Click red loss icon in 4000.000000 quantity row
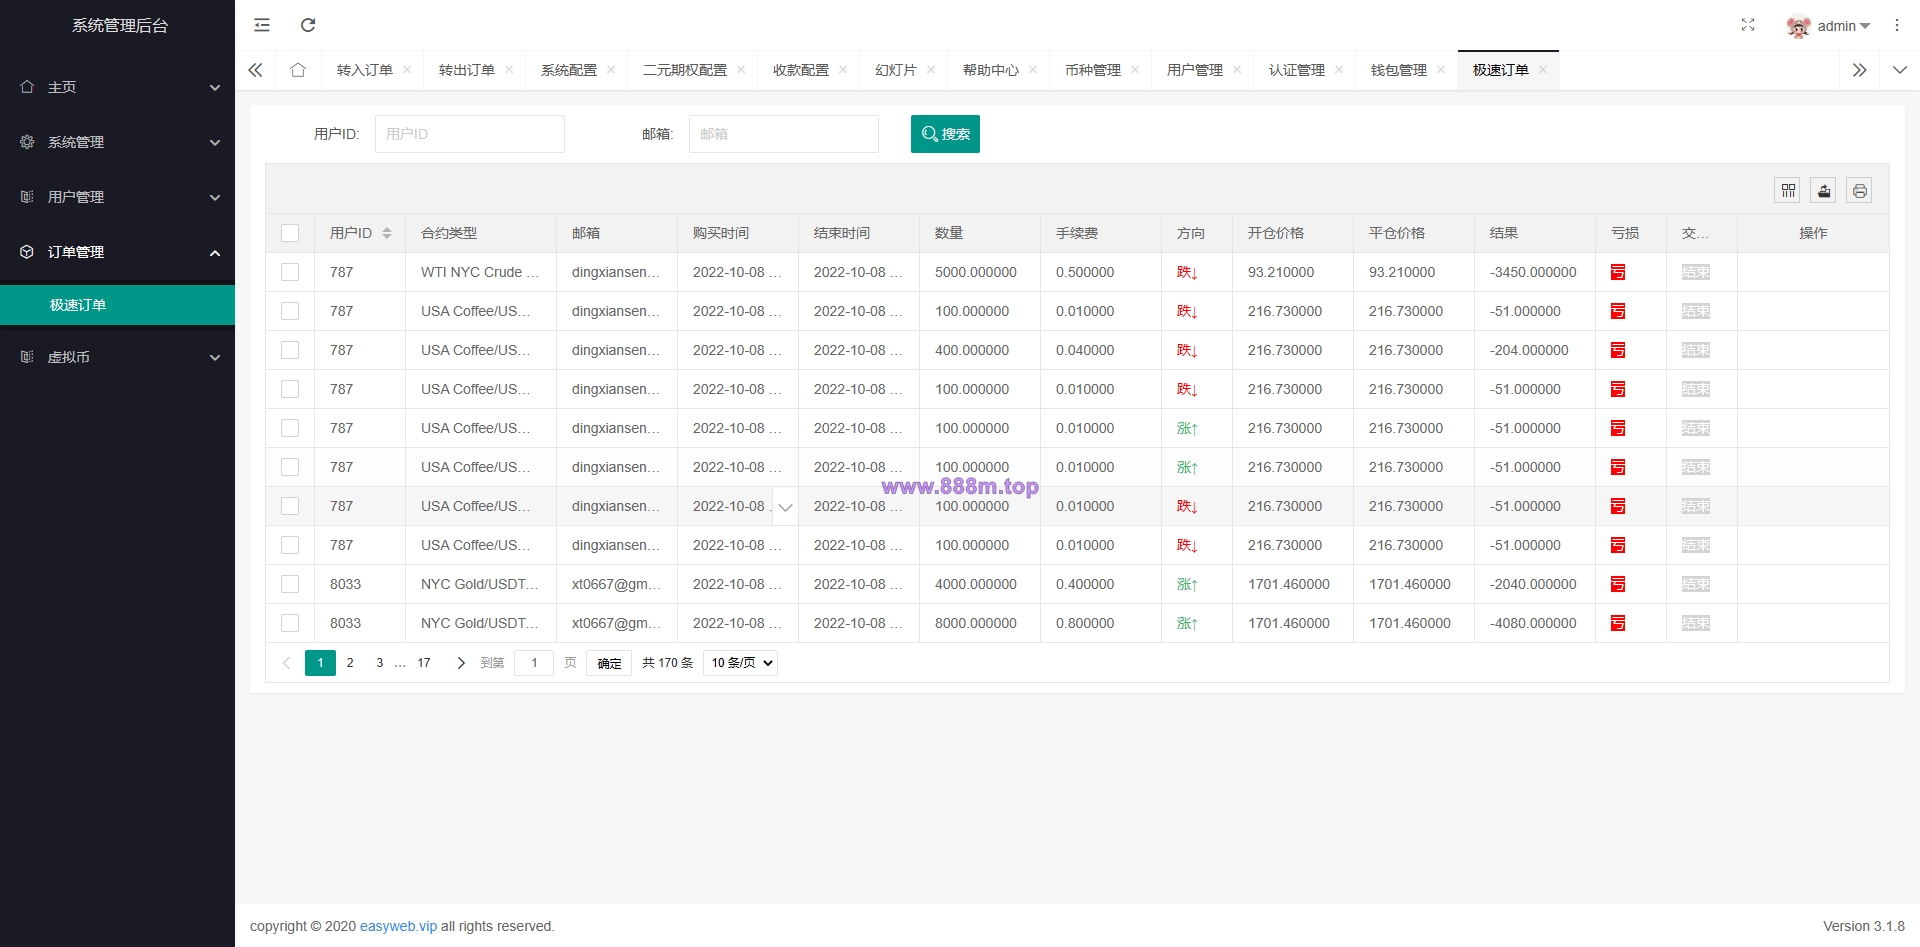The height and width of the screenshot is (947, 1920). pos(1618,584)
